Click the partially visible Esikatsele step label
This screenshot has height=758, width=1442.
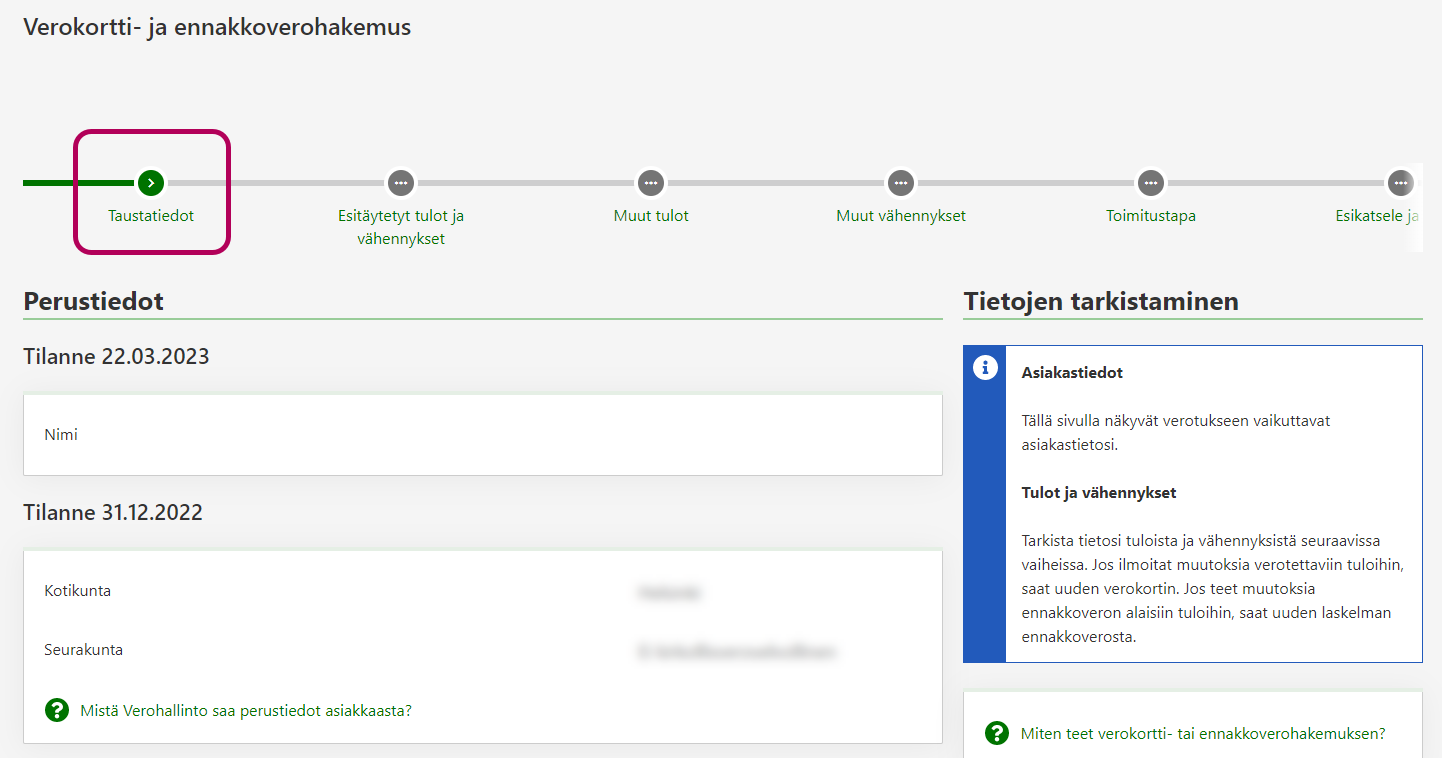1377,216
